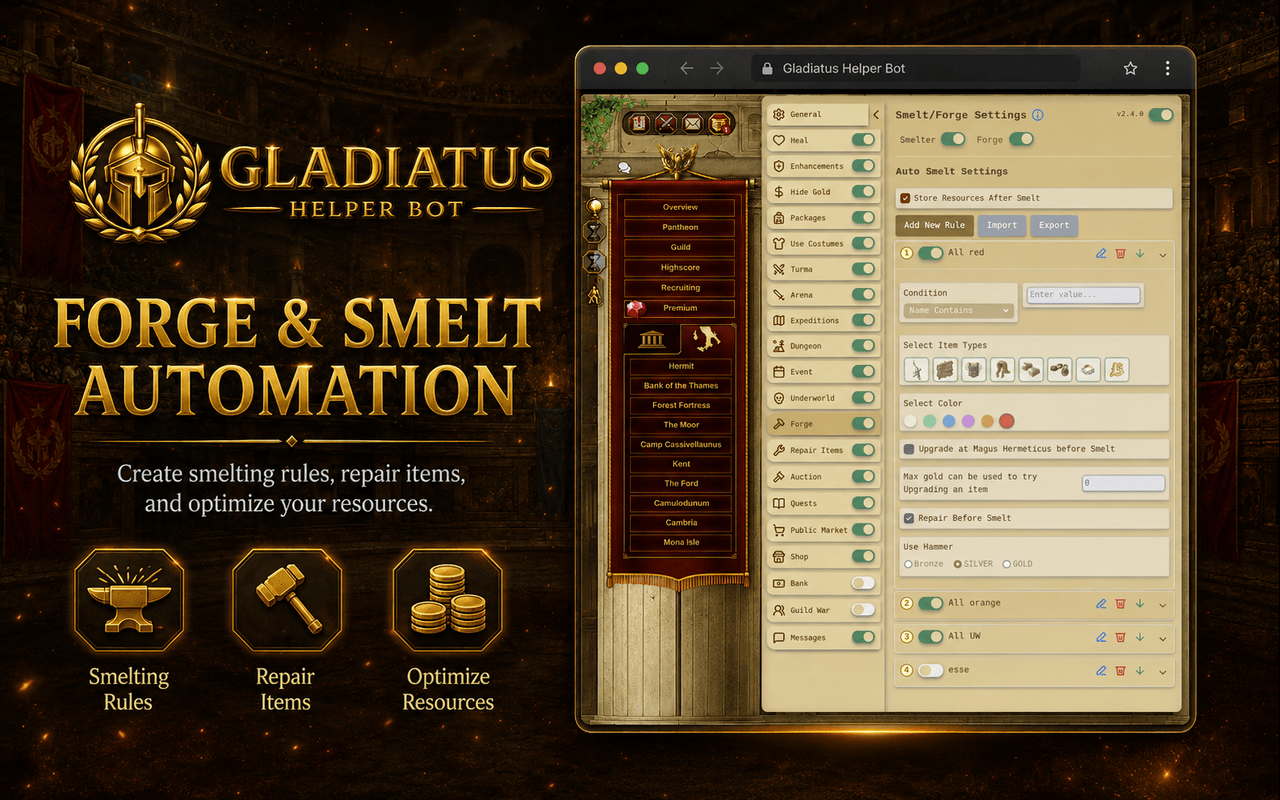The height and width of the screenshot is (800, 1280).
Task: Open the game chat bubbles icon
Action: (625, 168)
